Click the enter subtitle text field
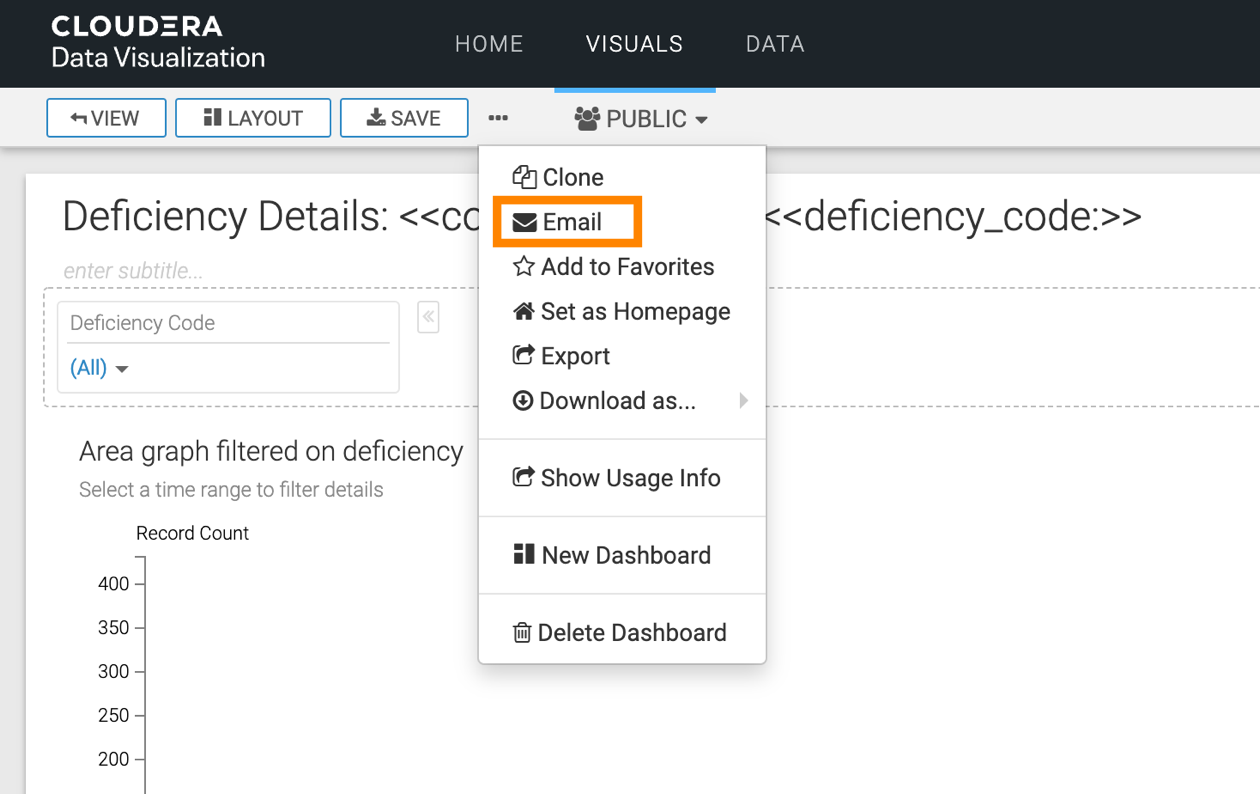Viewport: 1260px width, 794px height. point(133,271)
